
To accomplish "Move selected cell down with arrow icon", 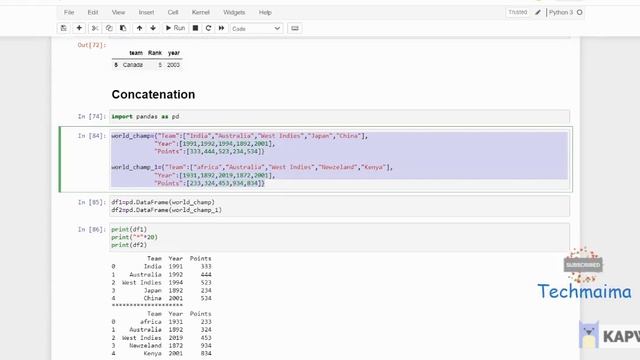I will (x=153, y=28).
